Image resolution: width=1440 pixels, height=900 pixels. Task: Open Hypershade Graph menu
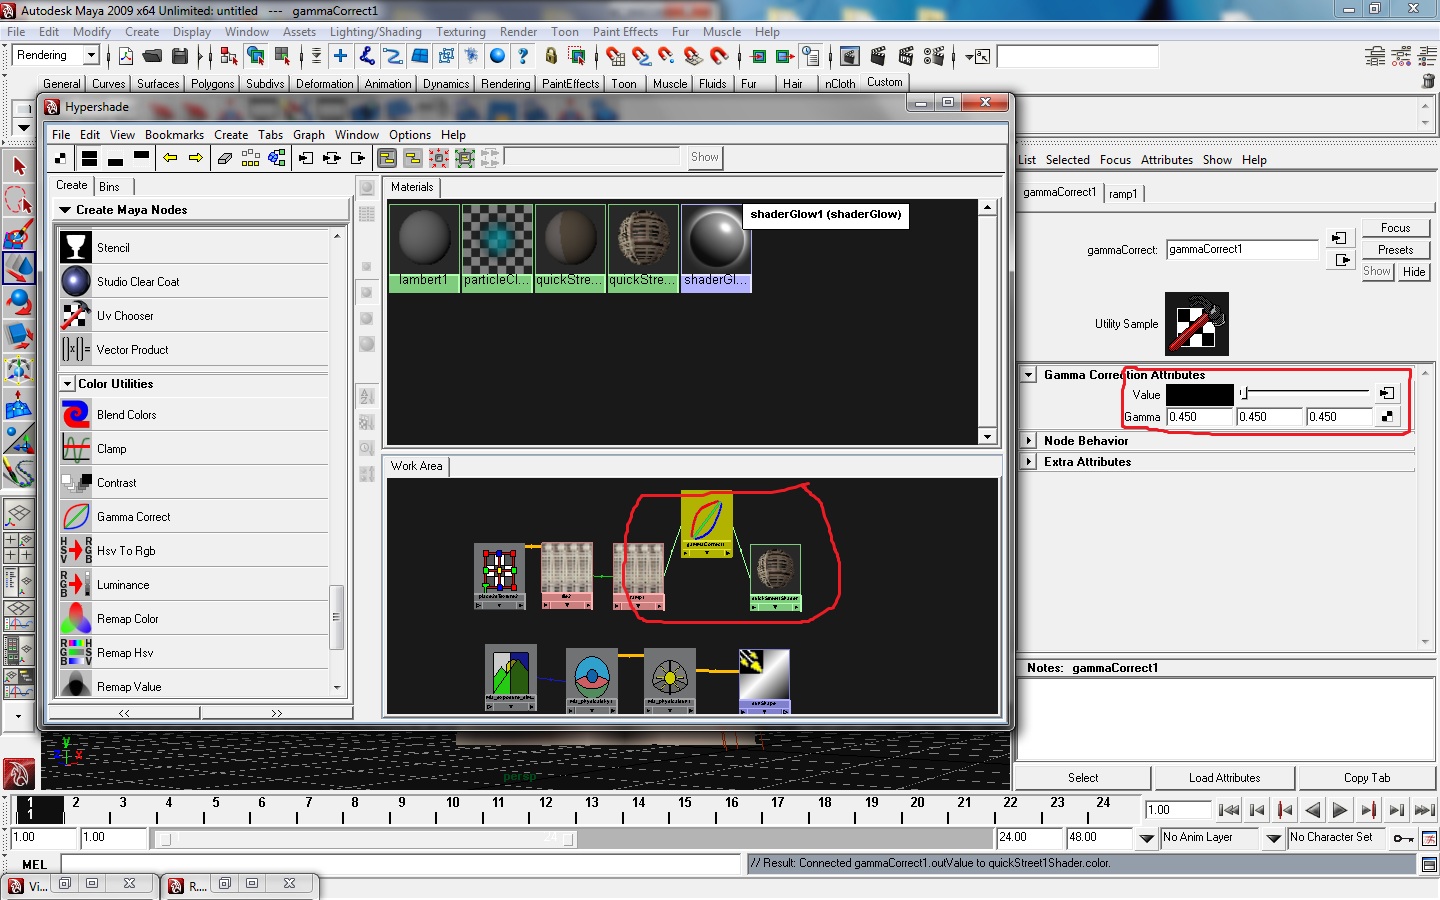(x=308, y=135)
